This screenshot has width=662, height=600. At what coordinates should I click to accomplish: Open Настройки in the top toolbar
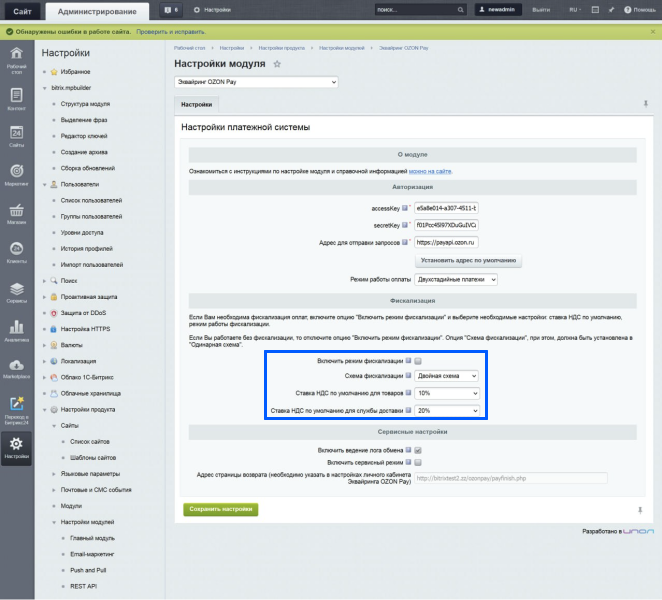click(212, 10)
